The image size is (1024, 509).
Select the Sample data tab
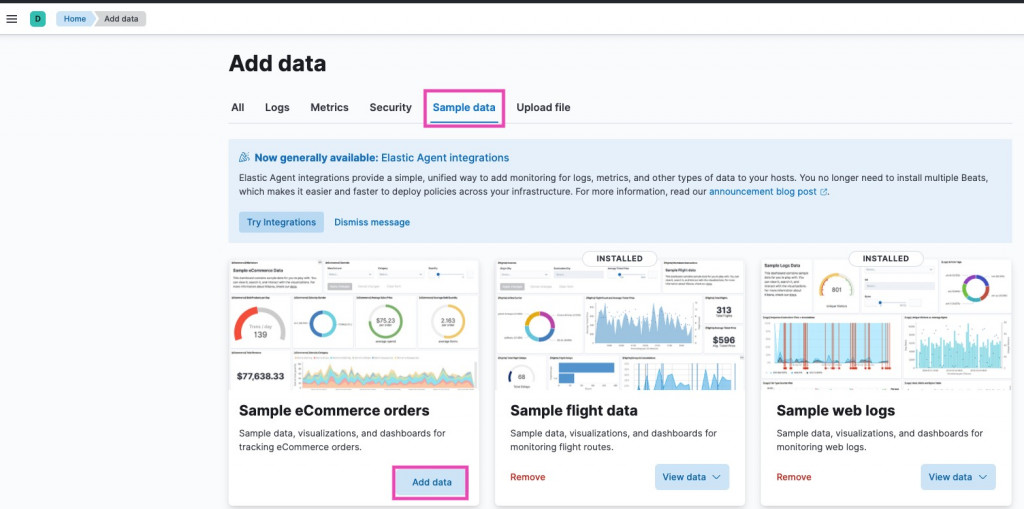point(464,107)
